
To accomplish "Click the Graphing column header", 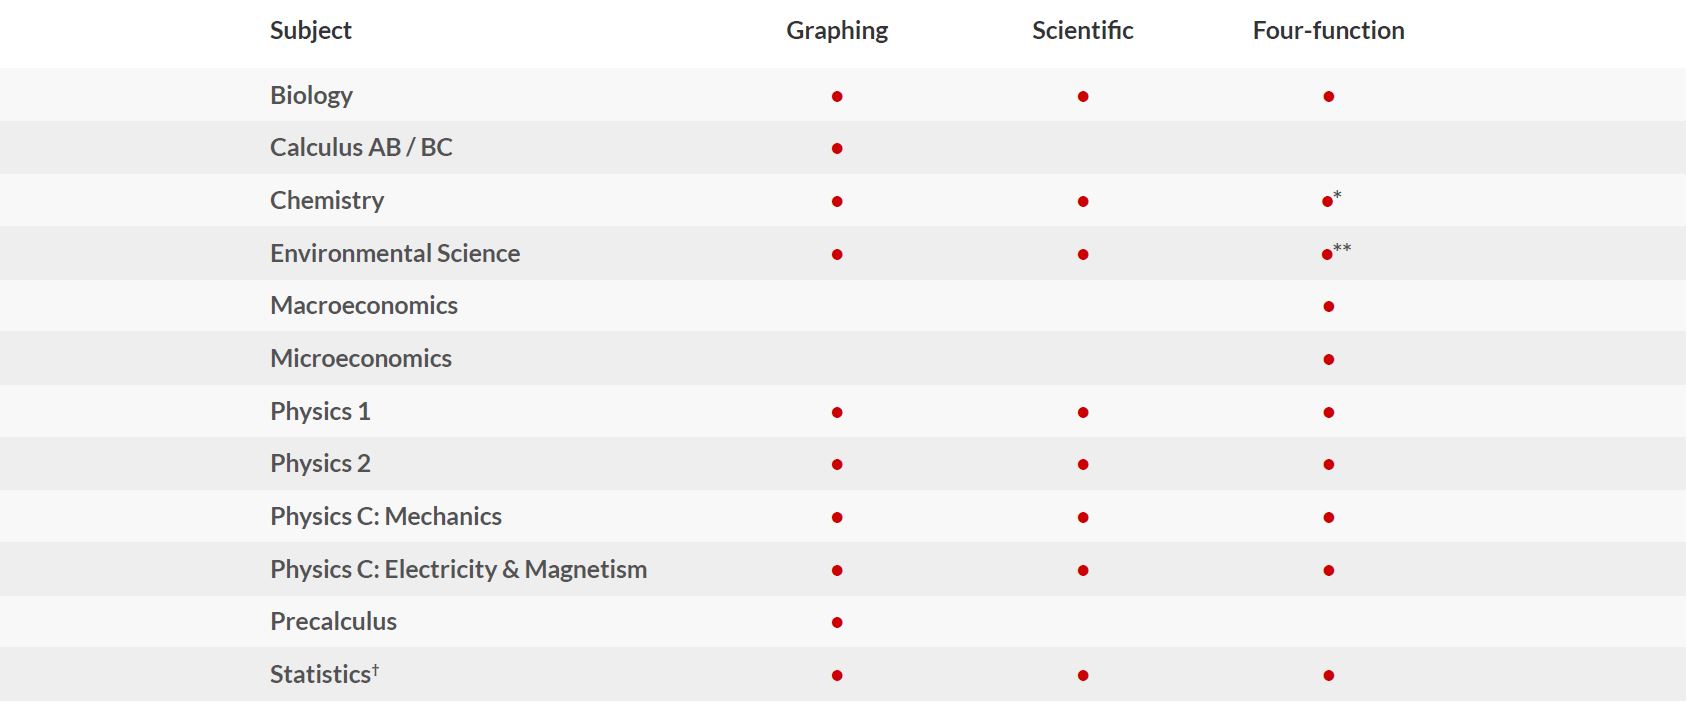I will coord(837,31).
